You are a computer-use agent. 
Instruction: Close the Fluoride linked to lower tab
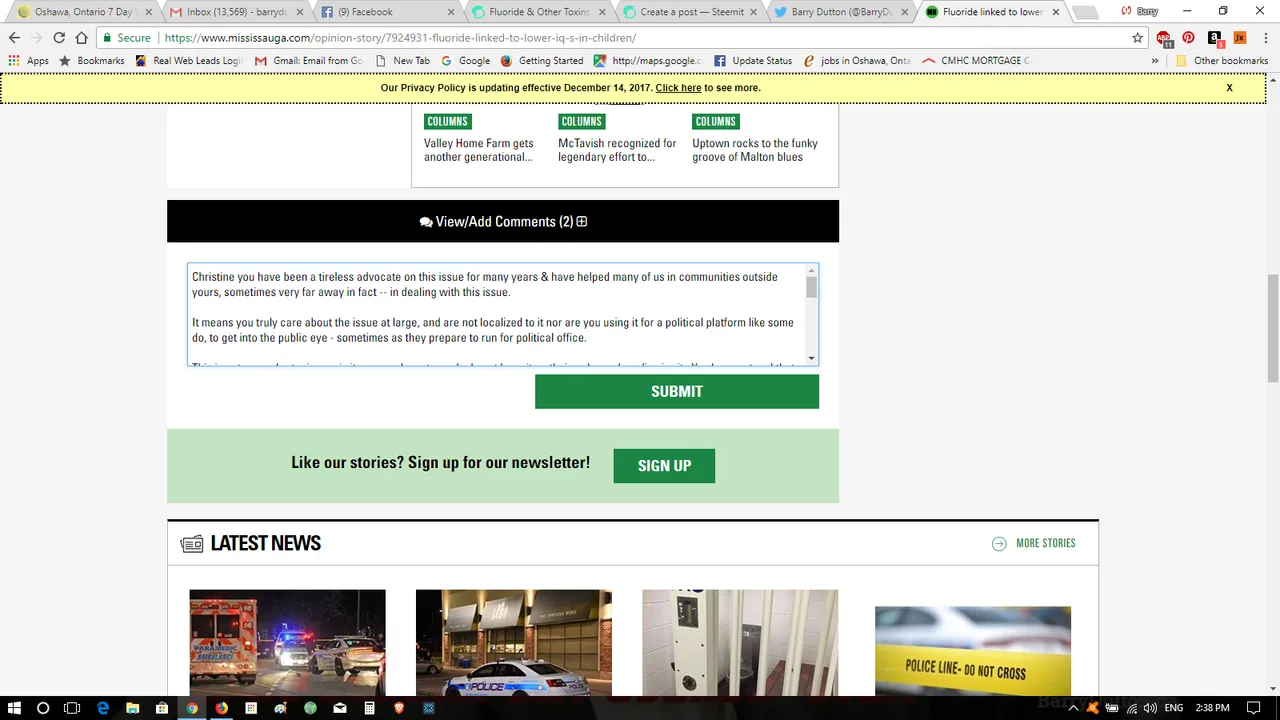click(1055, 12)
